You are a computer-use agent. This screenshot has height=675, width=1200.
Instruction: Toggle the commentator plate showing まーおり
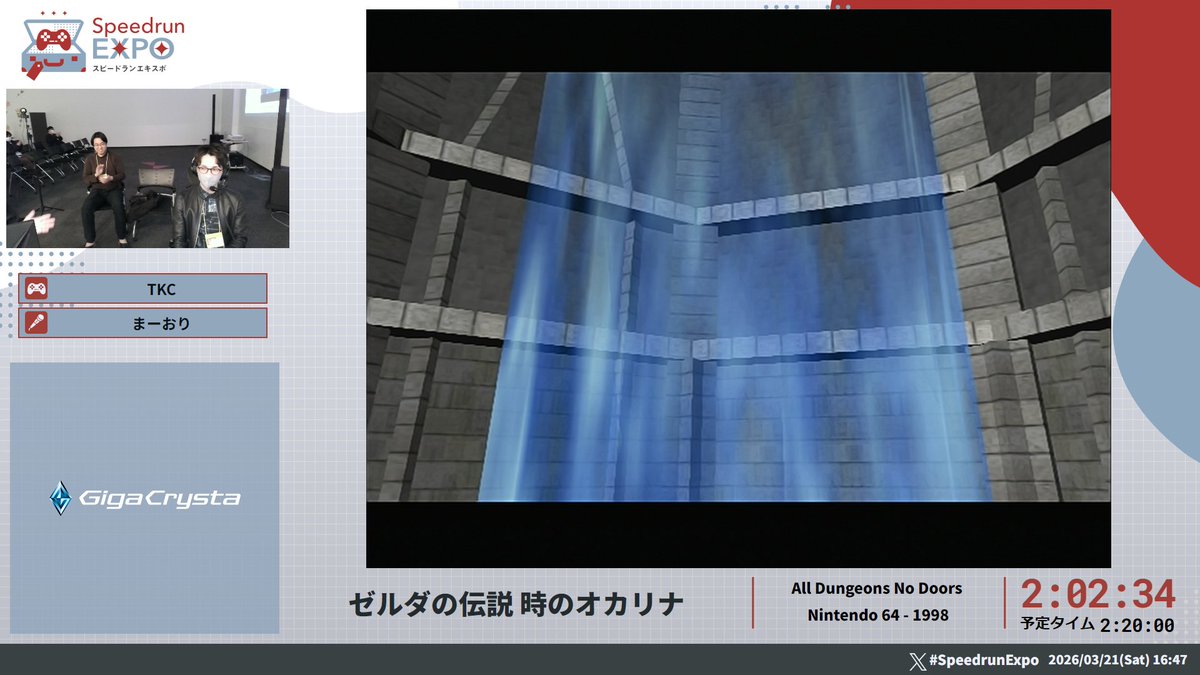[x=145, y=322]
